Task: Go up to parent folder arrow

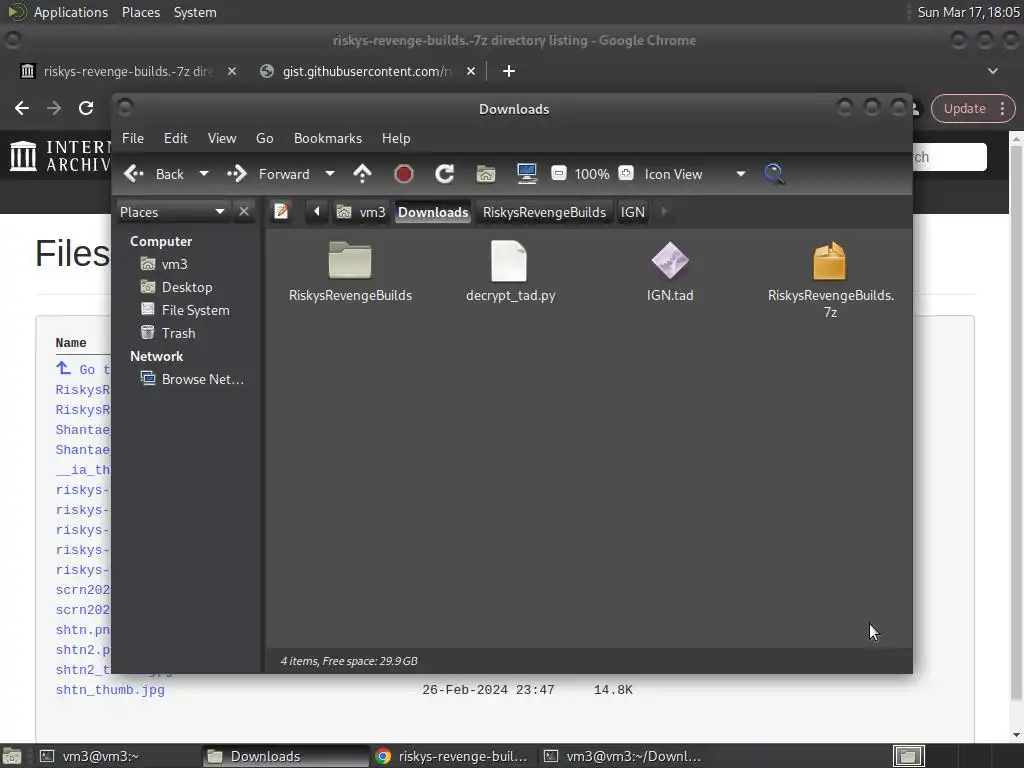Action: [362, 174]
